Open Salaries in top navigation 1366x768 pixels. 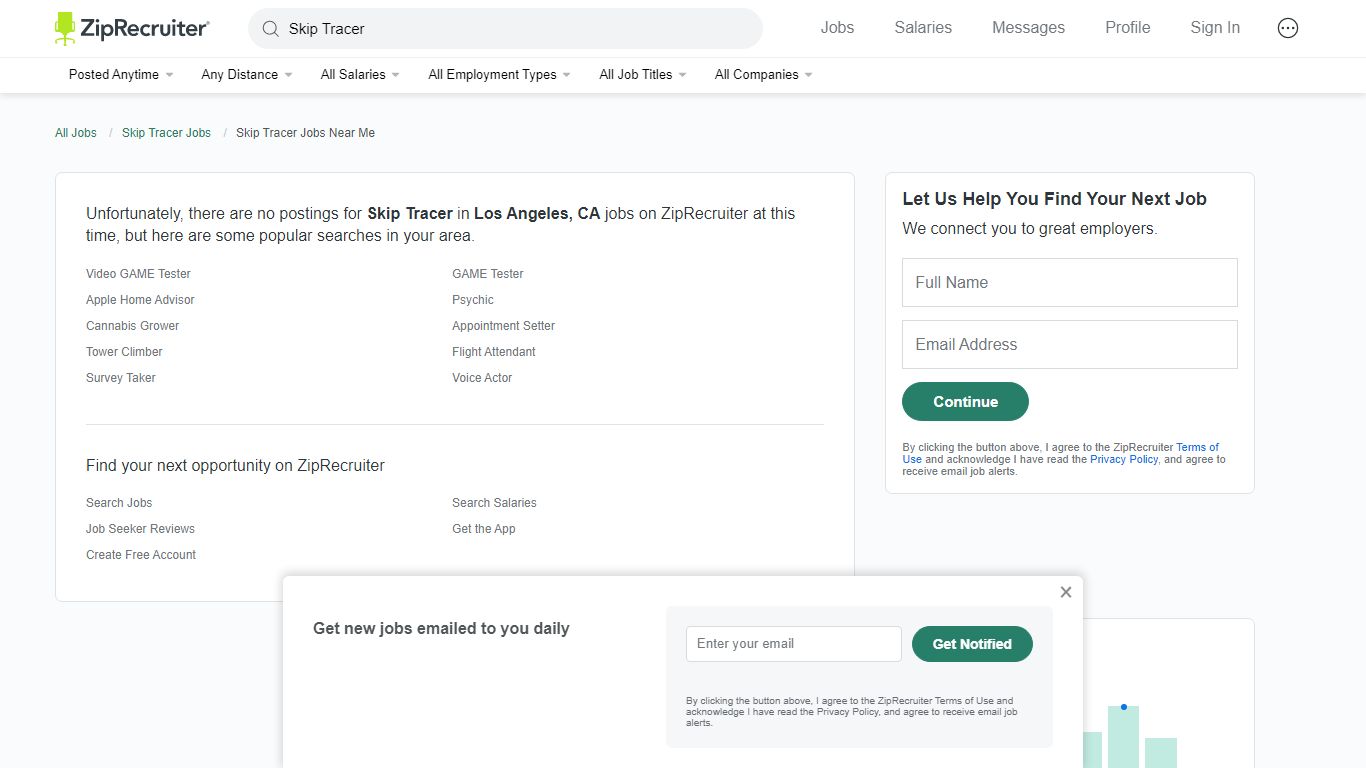point(923,28)
